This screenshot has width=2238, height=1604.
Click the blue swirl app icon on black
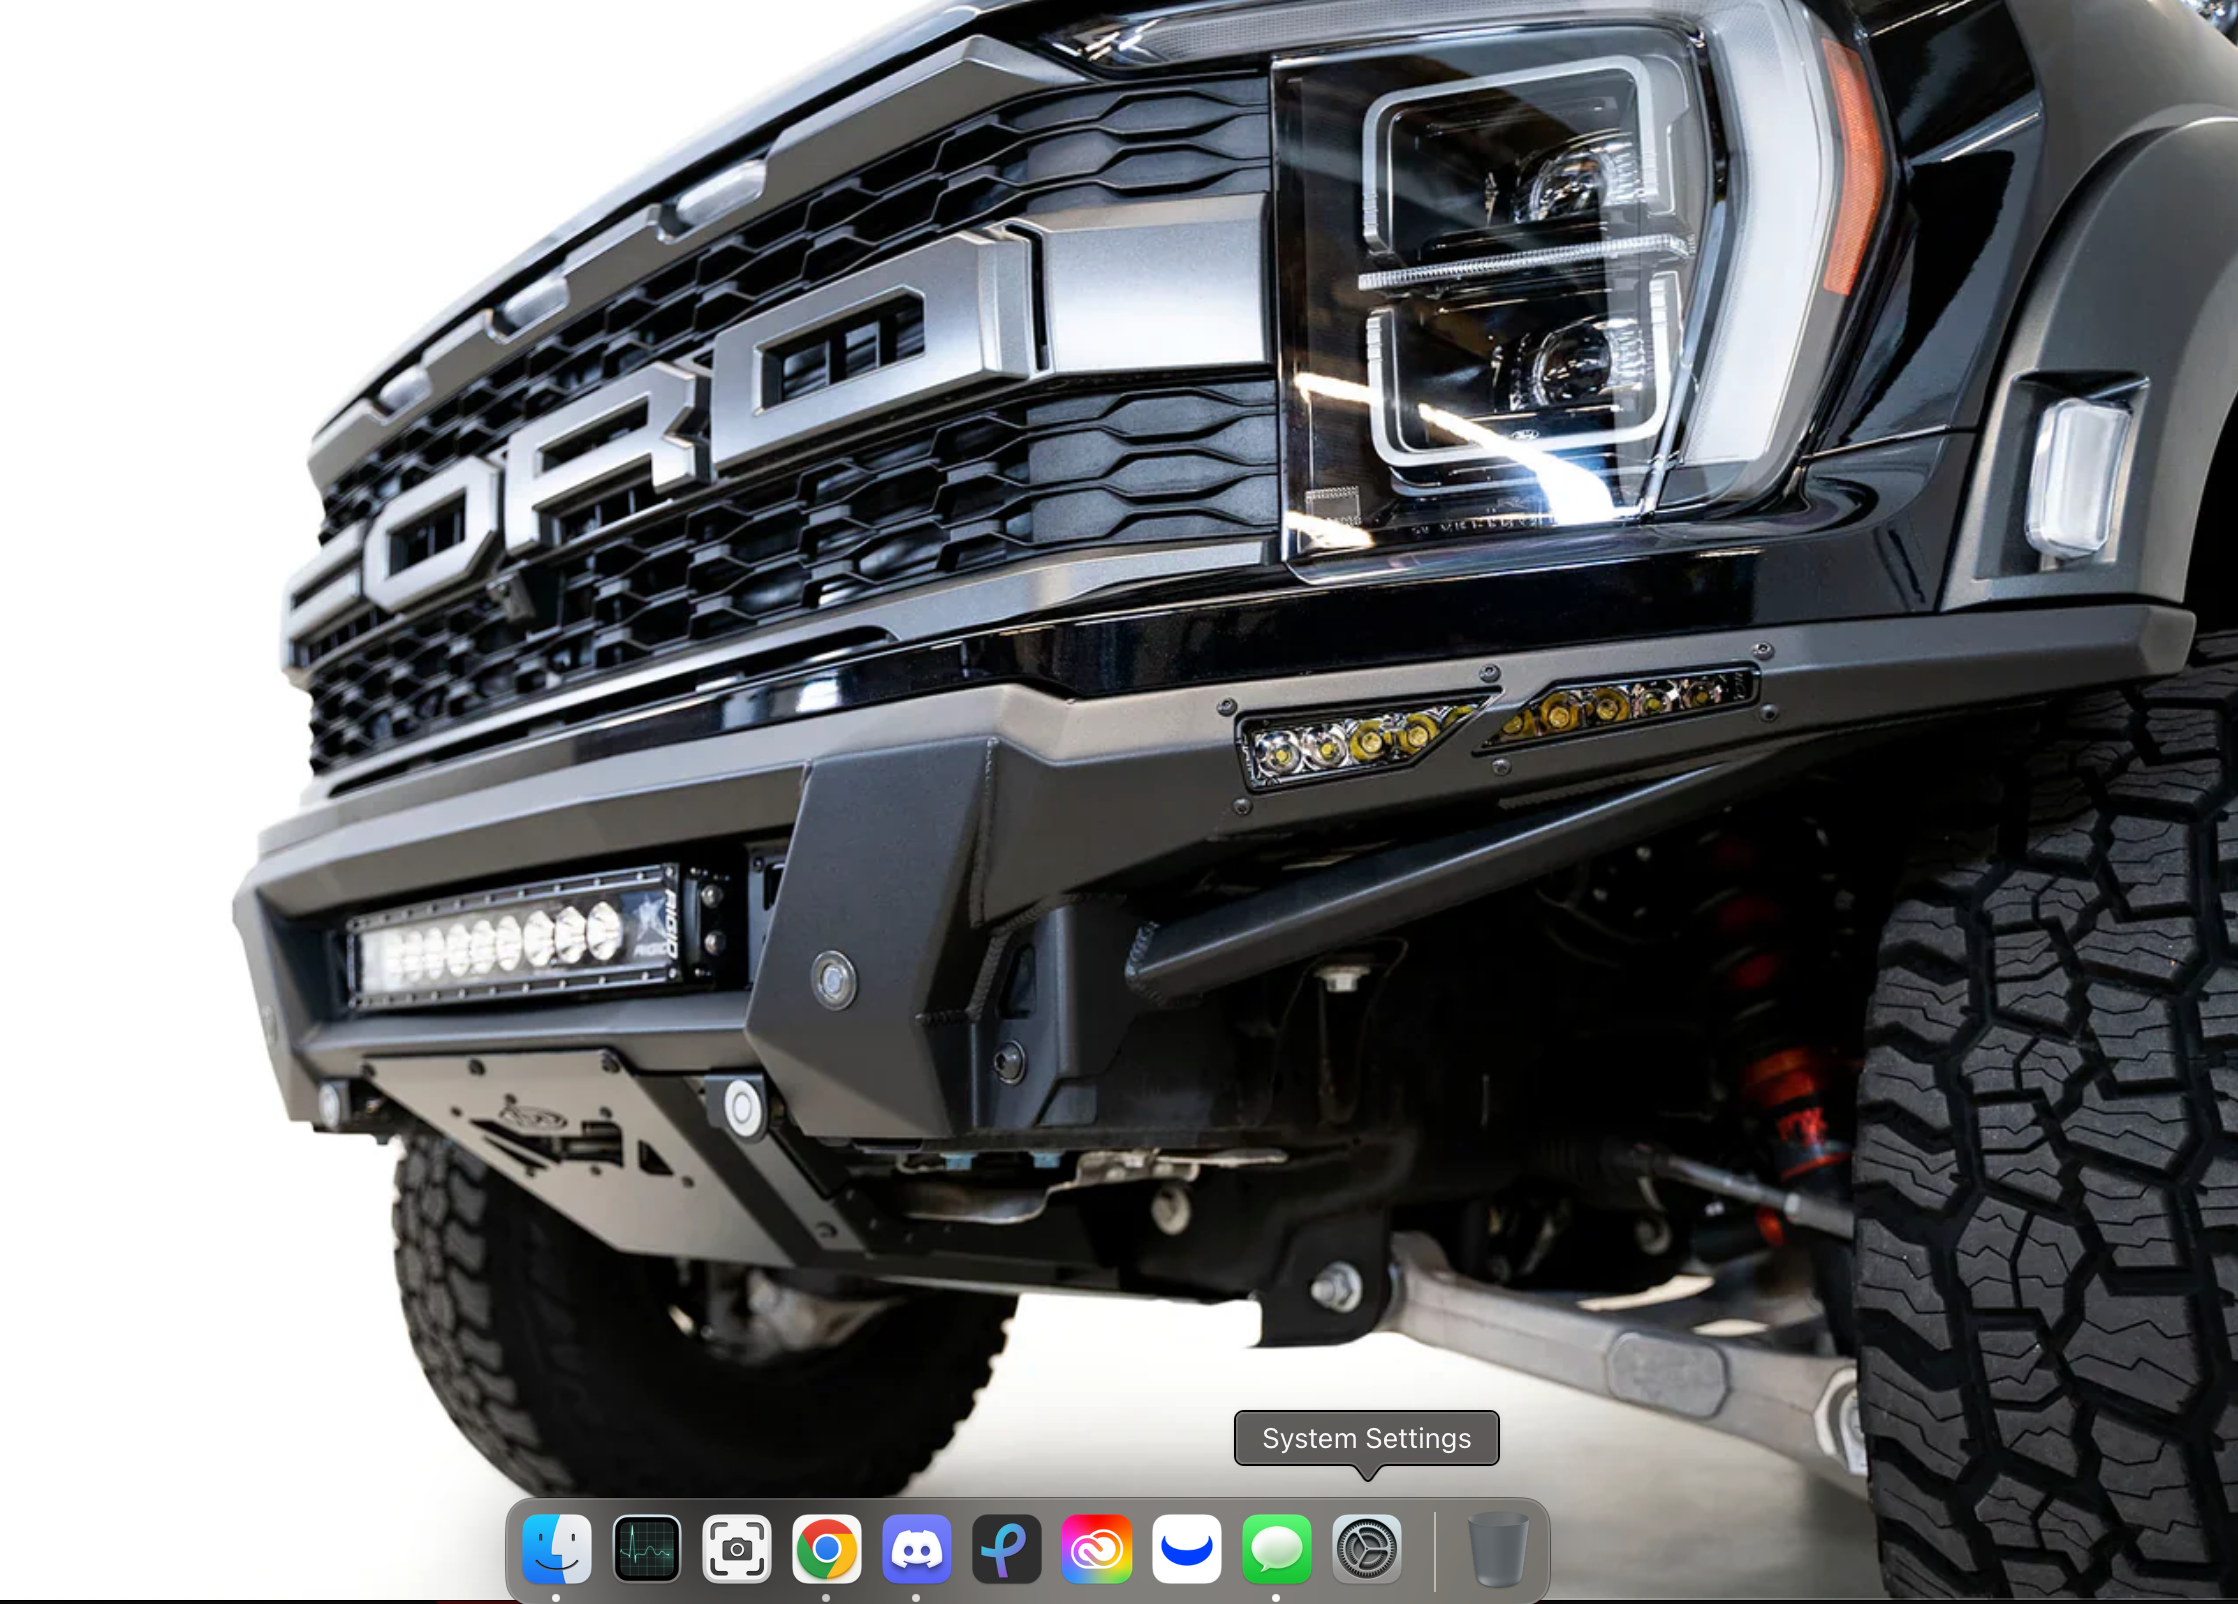(x=1007, y=1549)
